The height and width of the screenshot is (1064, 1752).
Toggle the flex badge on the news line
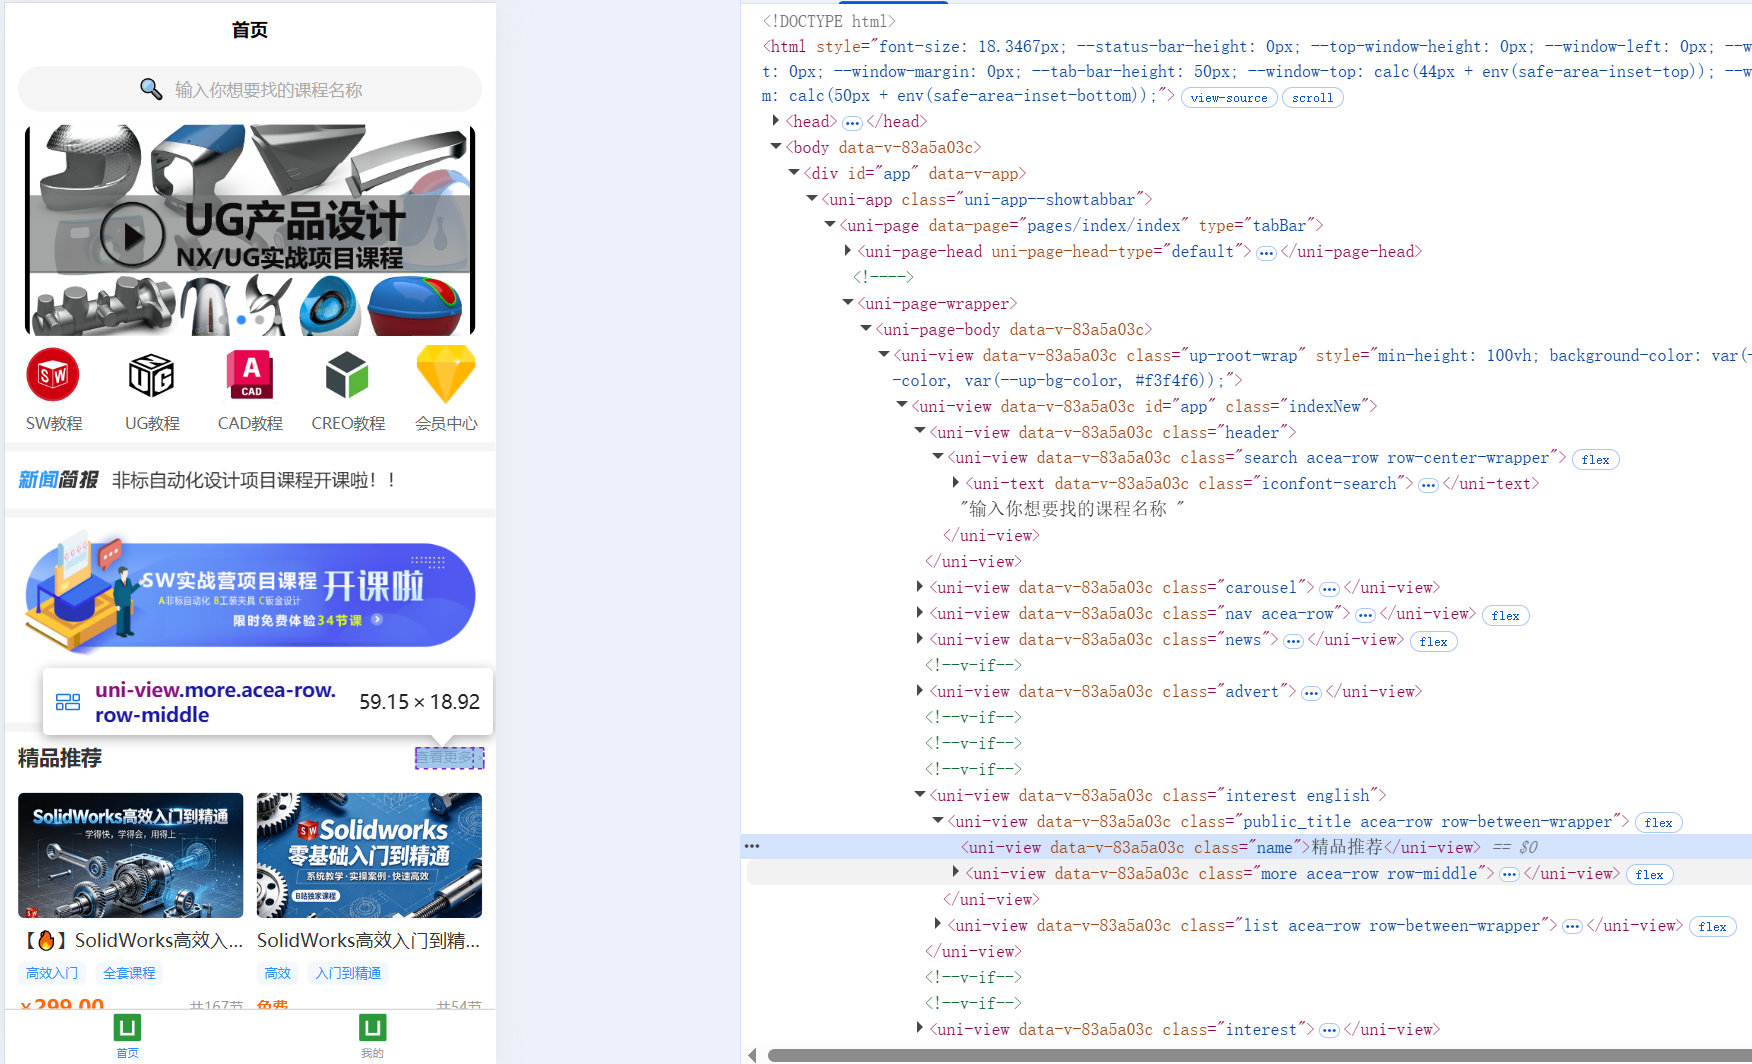pyautogui.click(x=1434, y=642)
